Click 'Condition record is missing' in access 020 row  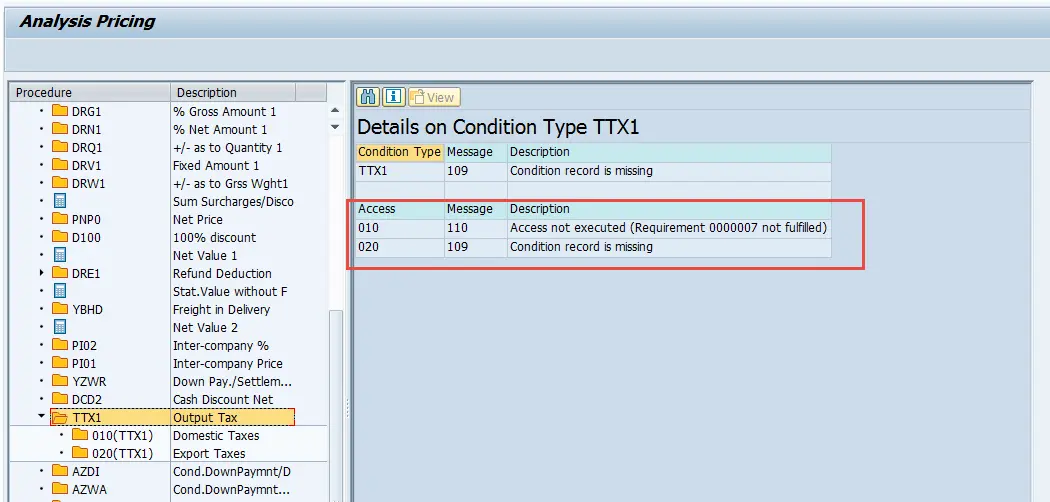581,247
